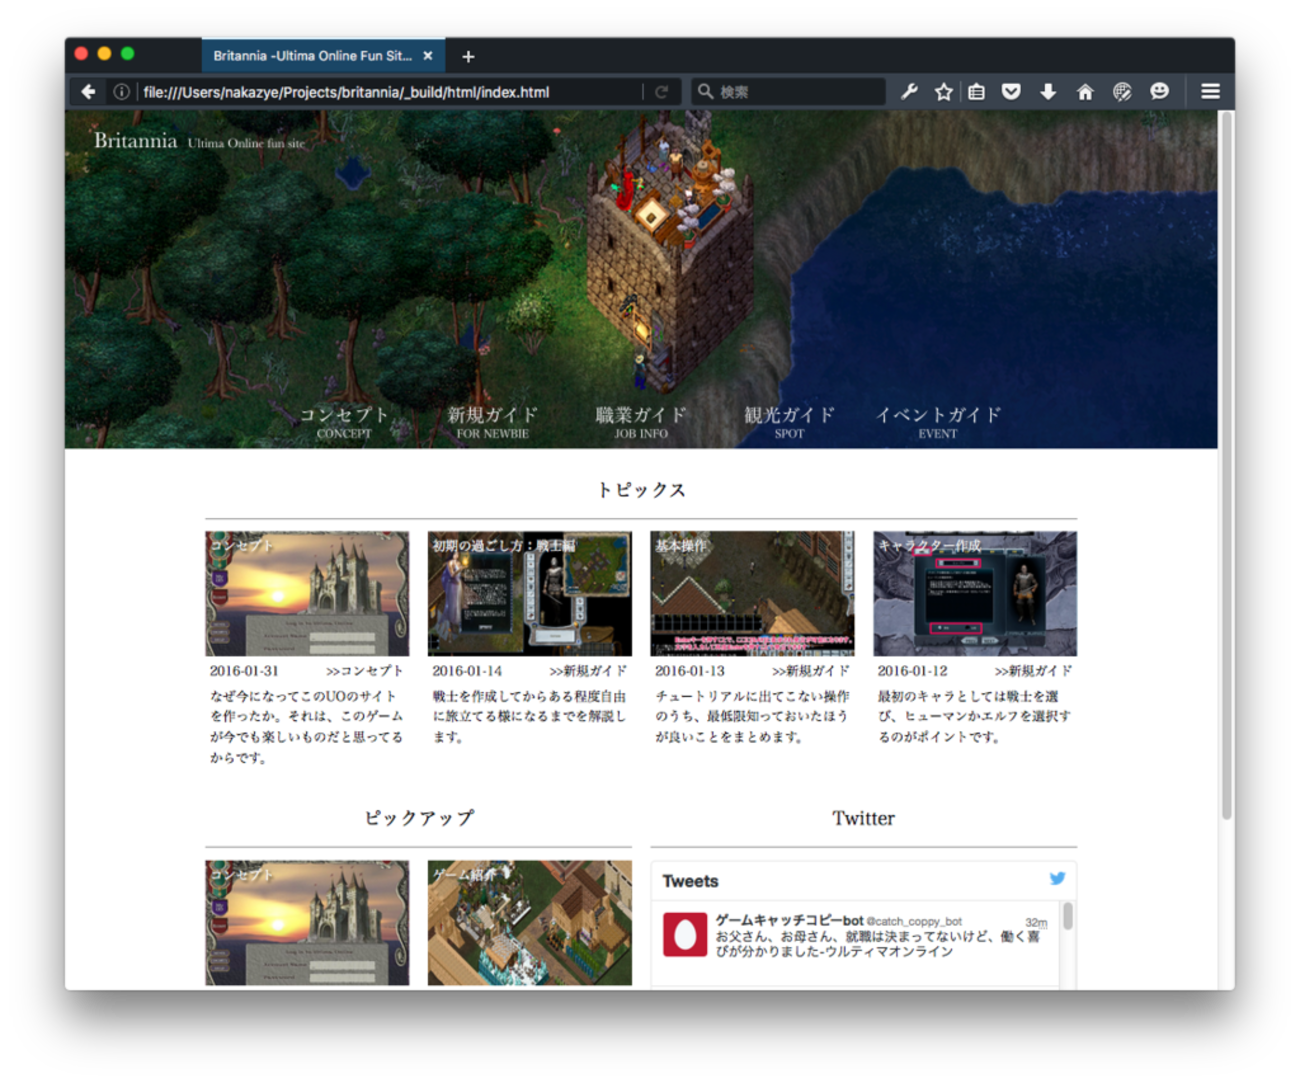The height and width of the screenshot is (1083, 1300).
Task: Follow the >>新規ガイド link beside 2016-01-14
Action: coord(588,671)
